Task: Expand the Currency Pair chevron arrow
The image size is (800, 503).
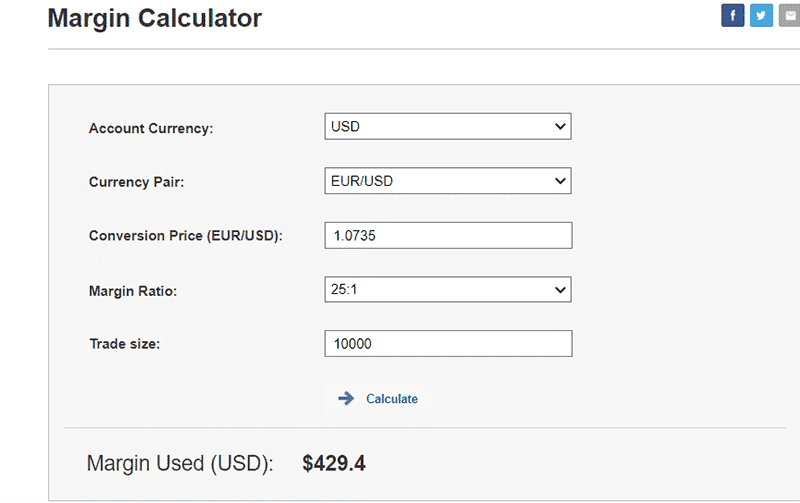Action: [x=560, y=181]
